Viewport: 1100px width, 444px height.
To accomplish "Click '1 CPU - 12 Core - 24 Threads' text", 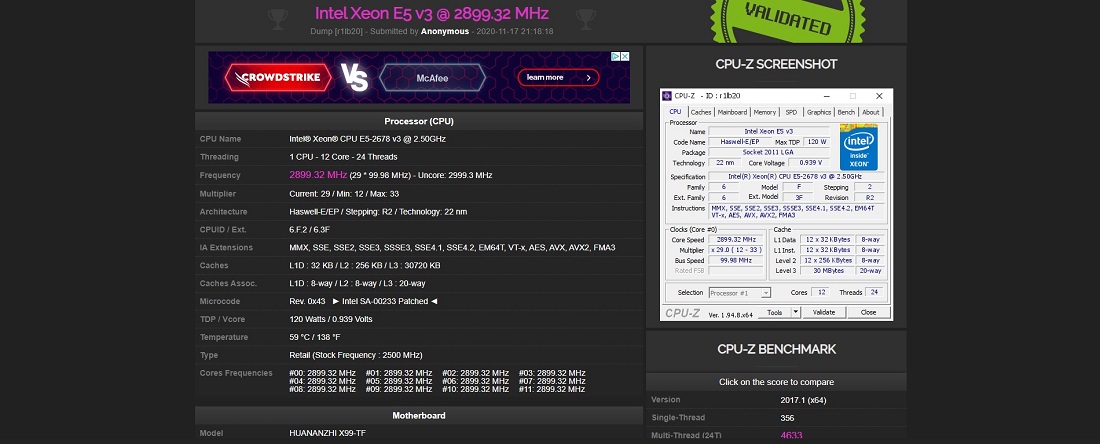I will coord(343,157).
